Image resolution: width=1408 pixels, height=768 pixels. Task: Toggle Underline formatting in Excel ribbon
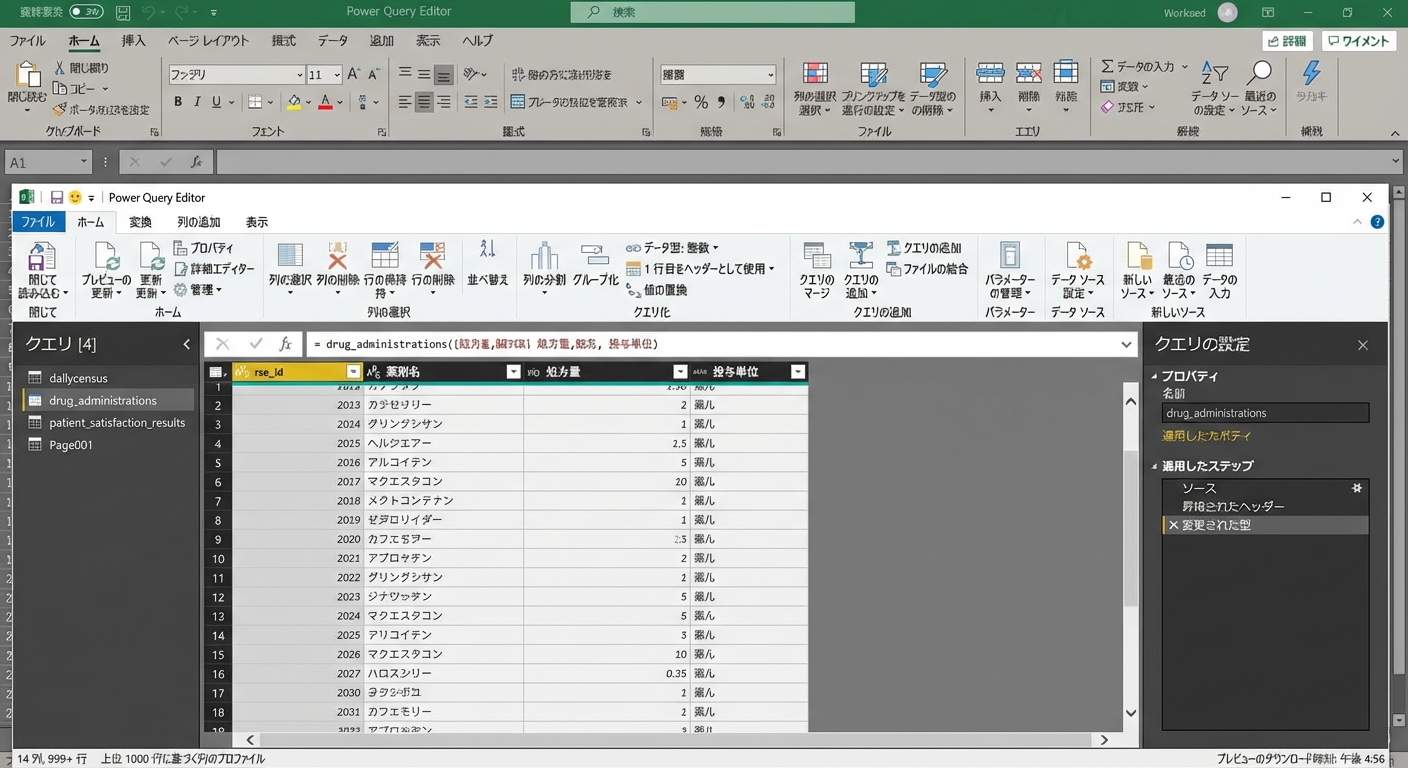click(217, 102)
